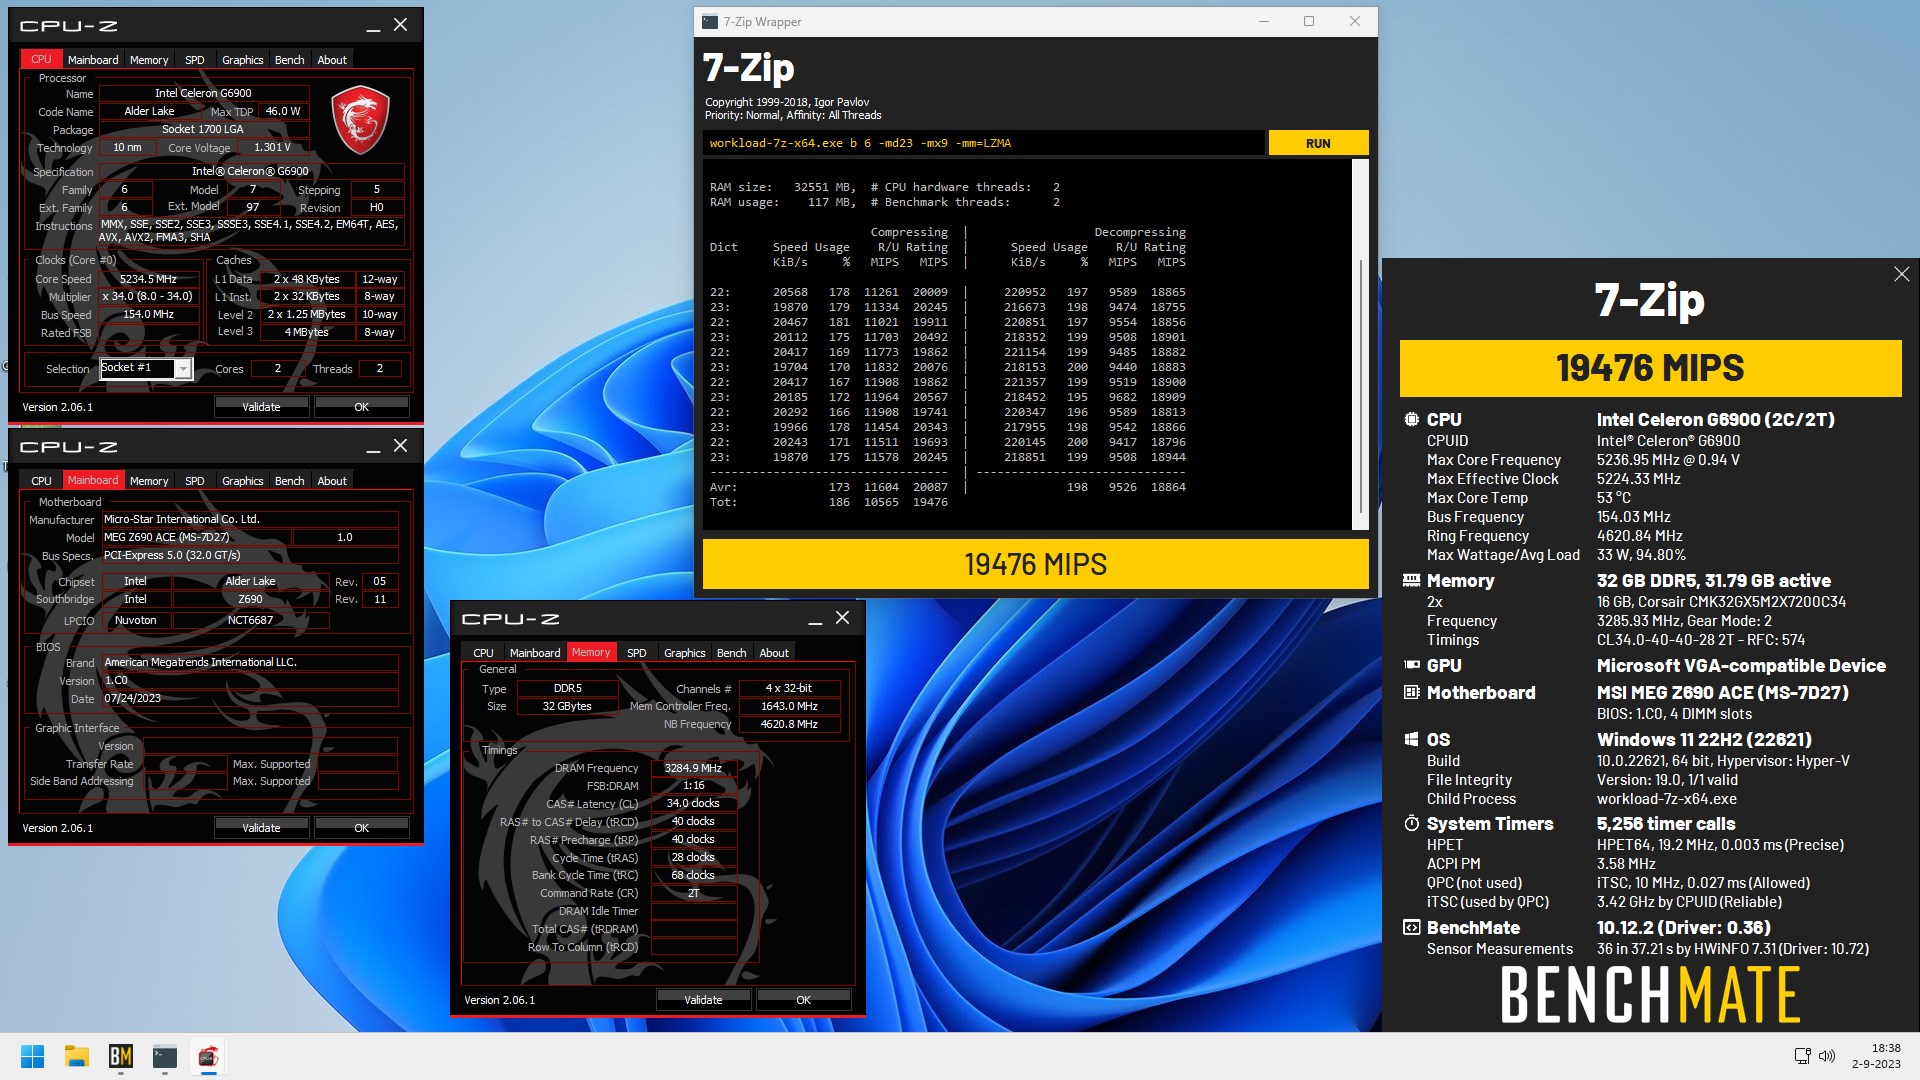Click the Motherboard icon in BenchMate panel
This screenshot has height=1080, width=1920.
click(x=1411, y=692)
